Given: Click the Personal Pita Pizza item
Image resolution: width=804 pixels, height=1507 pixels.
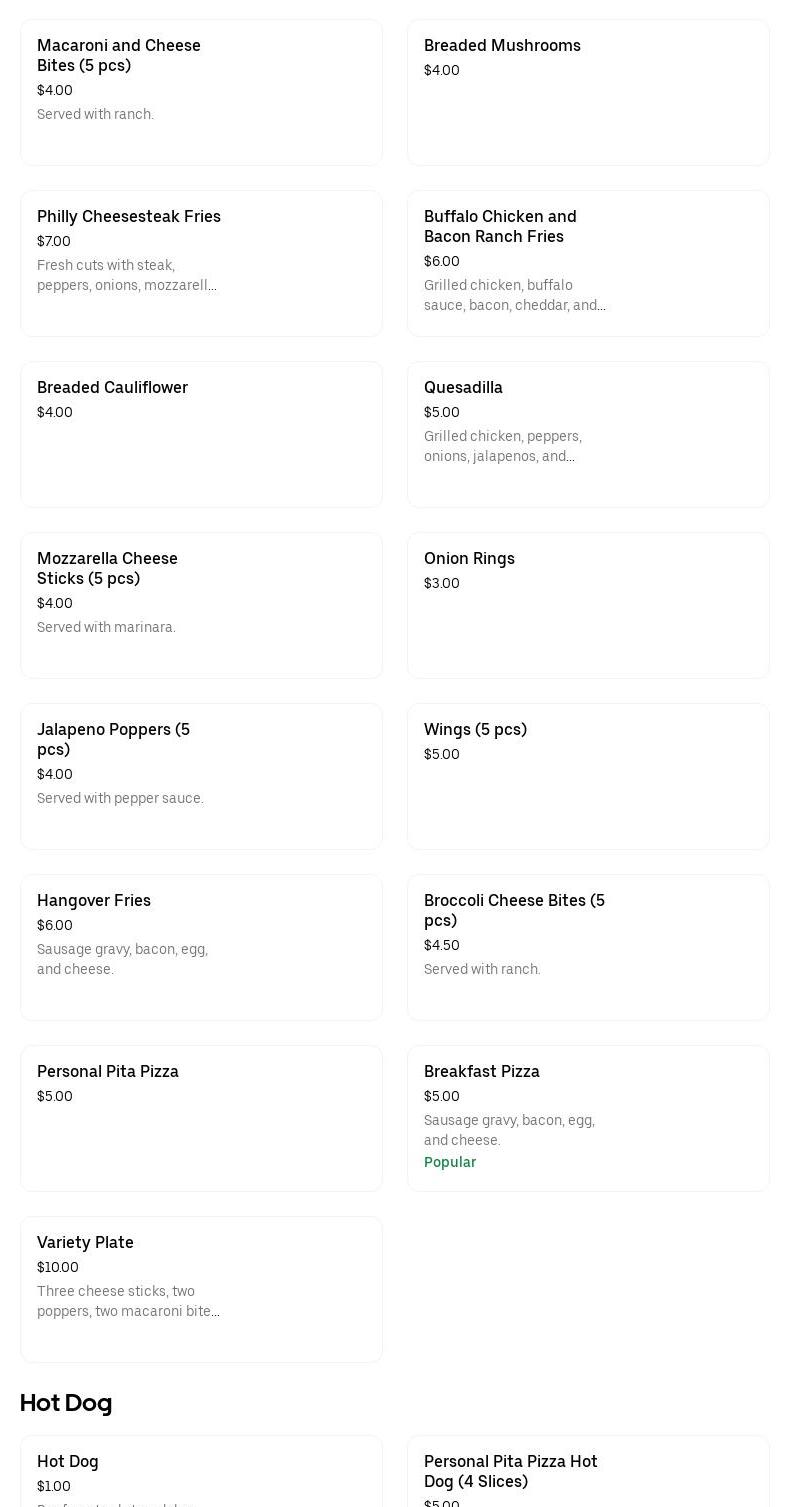Looking at the screenshot, I should (x=201, y=1118).
